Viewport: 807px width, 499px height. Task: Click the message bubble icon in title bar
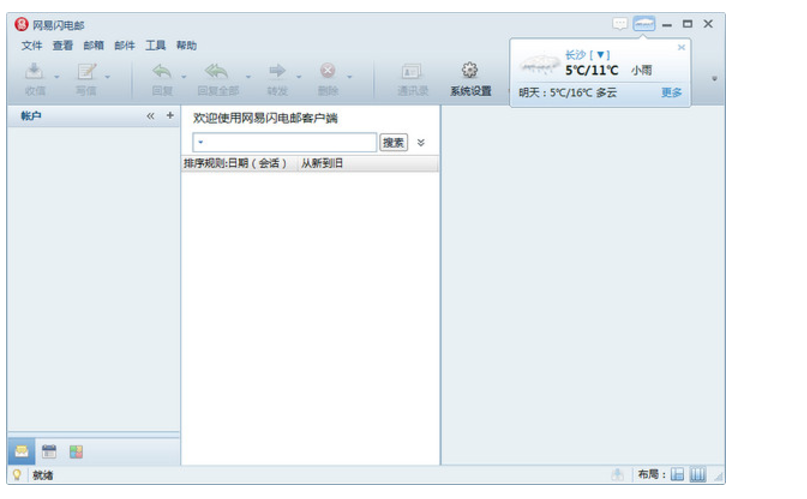(x=620, y=24)
